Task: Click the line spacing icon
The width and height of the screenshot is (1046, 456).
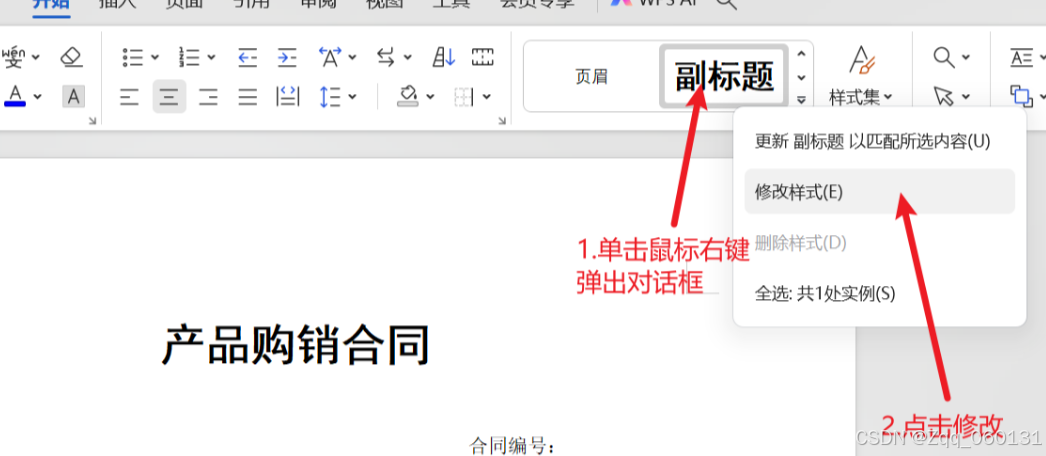Action: (330, 97)
